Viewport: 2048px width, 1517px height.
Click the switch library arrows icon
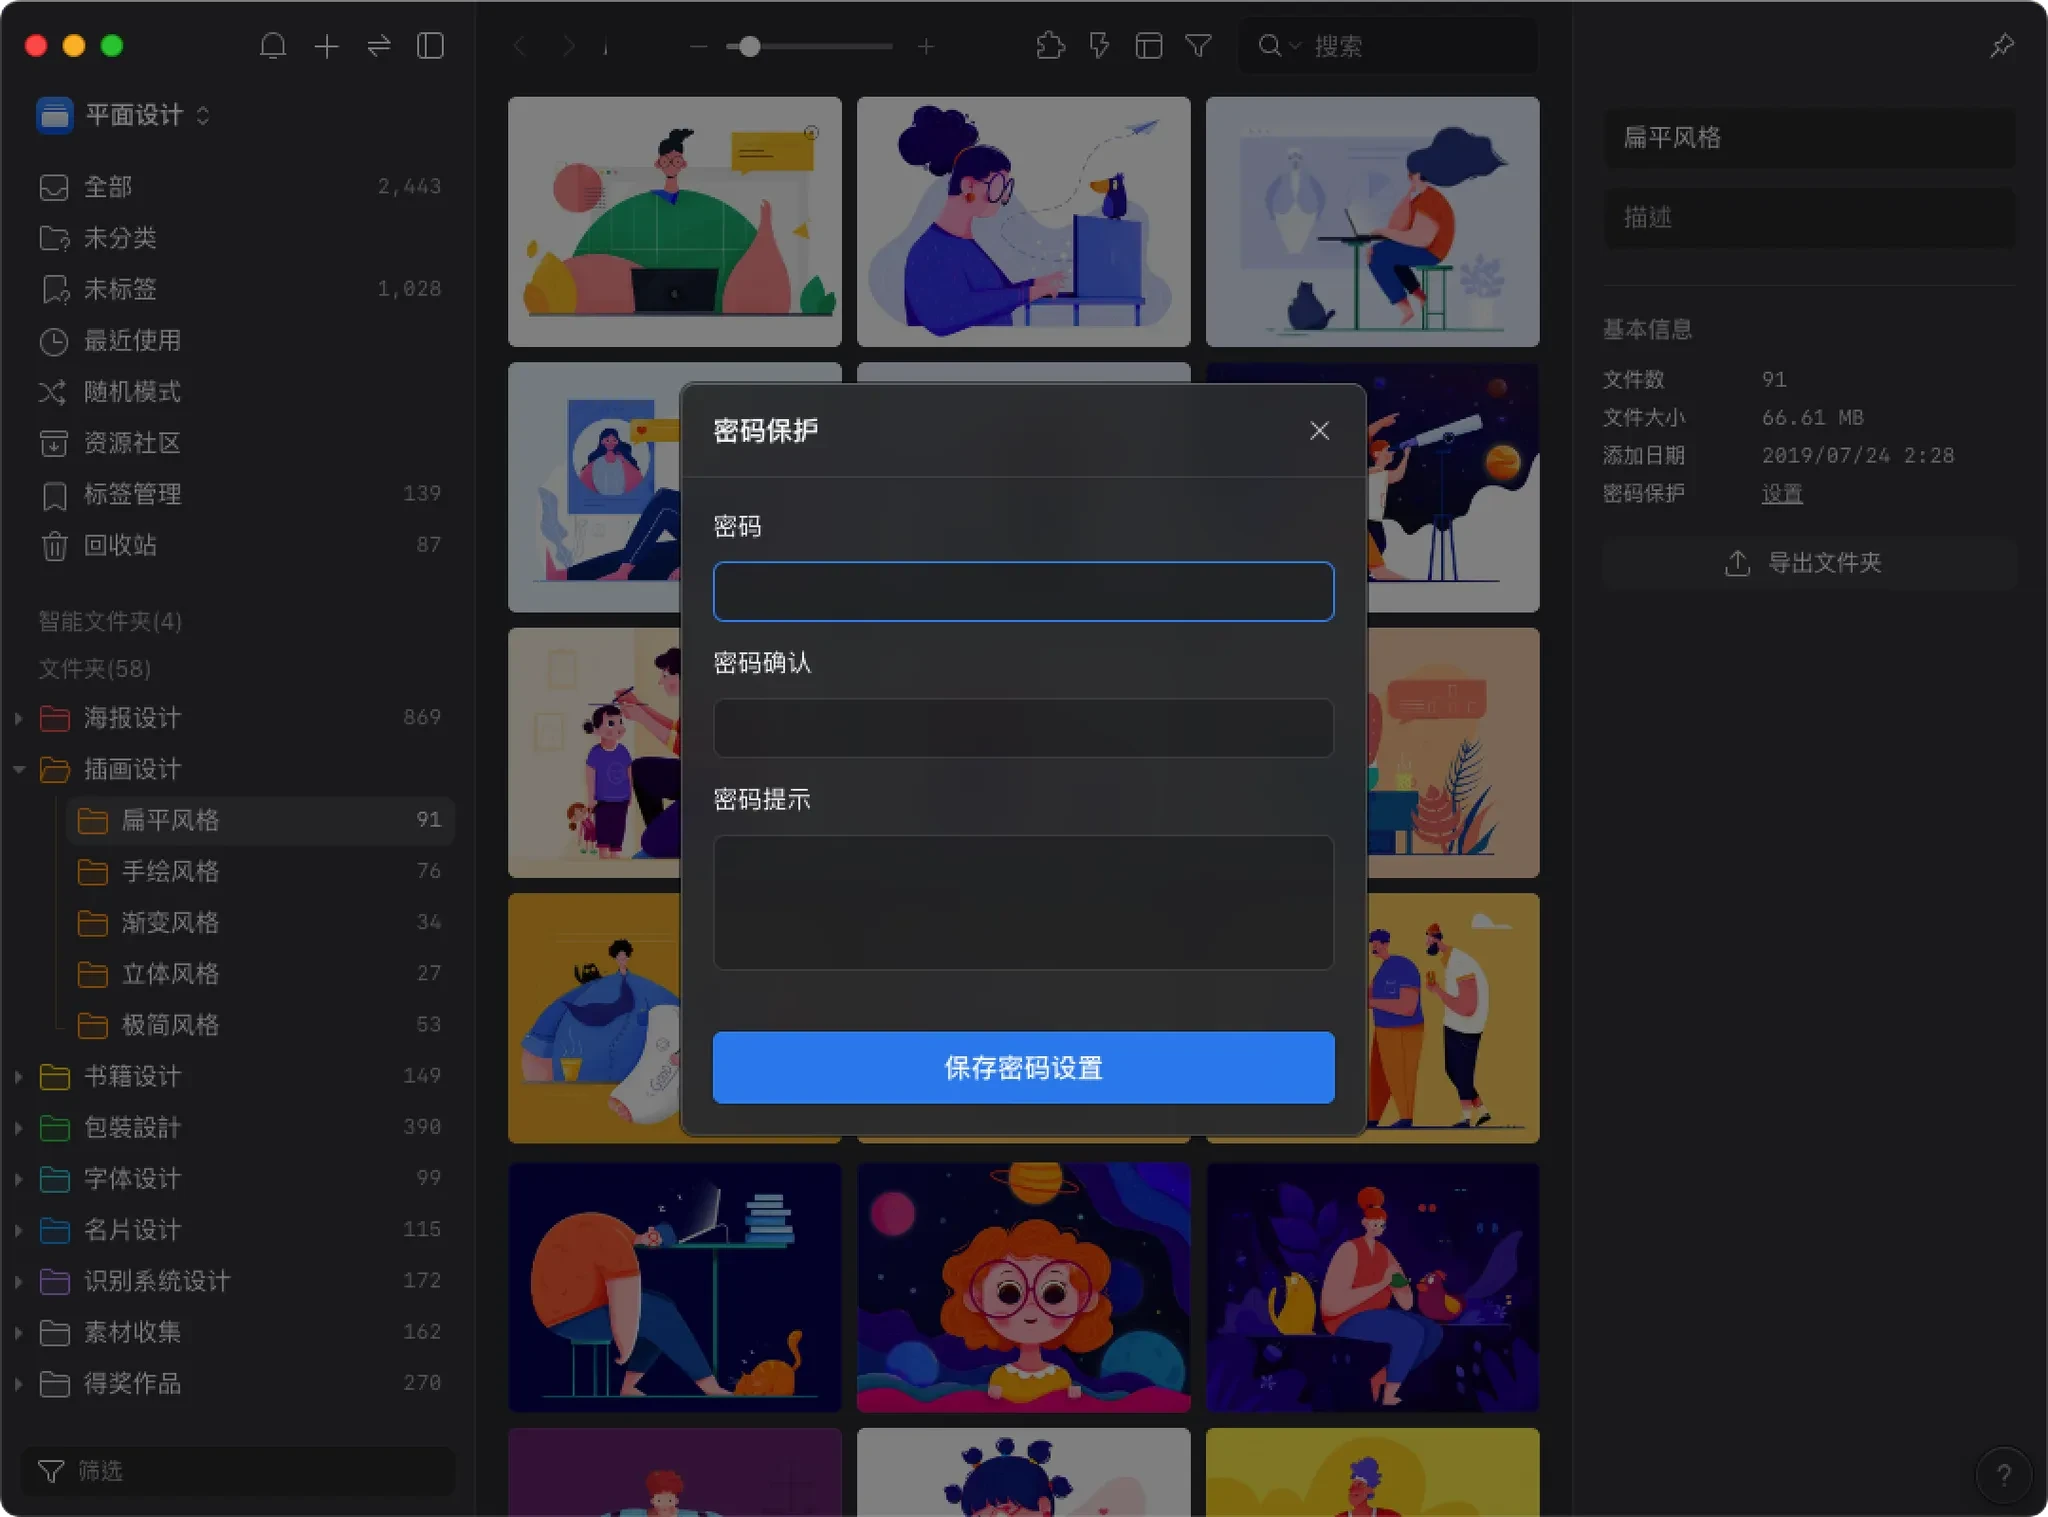[x=379, y=46]
